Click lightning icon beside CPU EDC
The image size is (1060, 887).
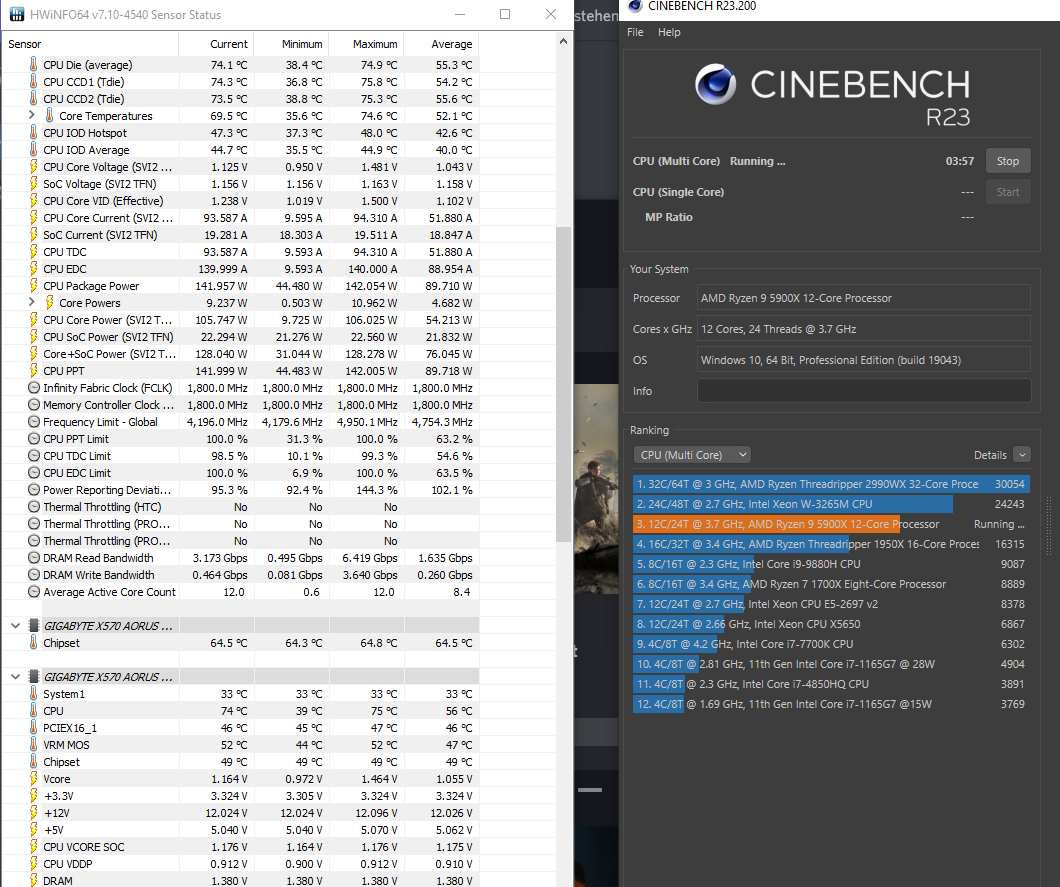34,268
